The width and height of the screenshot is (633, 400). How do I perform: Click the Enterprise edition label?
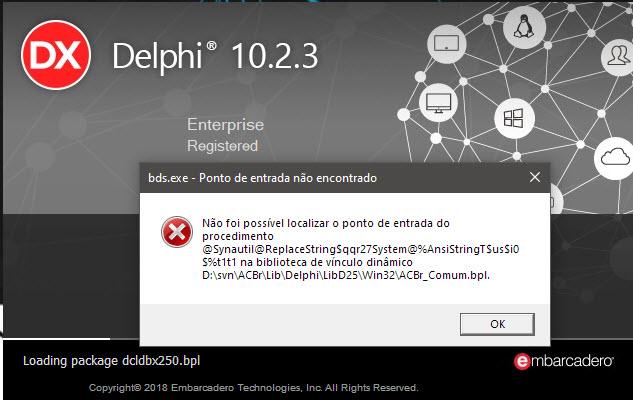[x=225, y=125]
